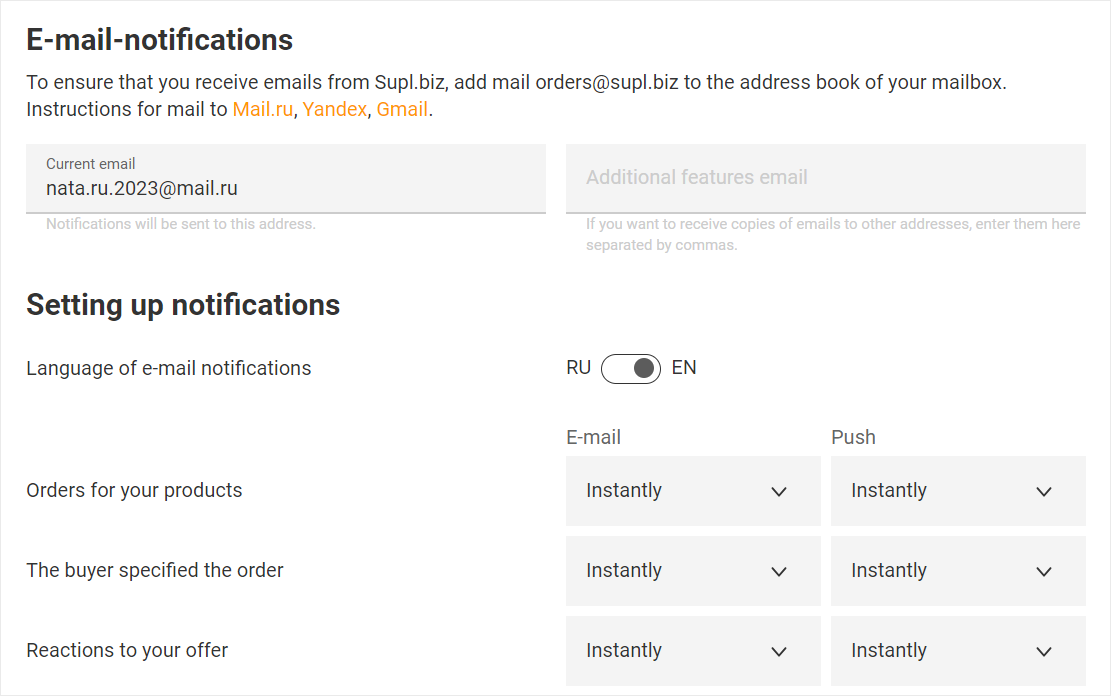Click the Orders for your products label

pyautogui.click(x=134, y=490)
